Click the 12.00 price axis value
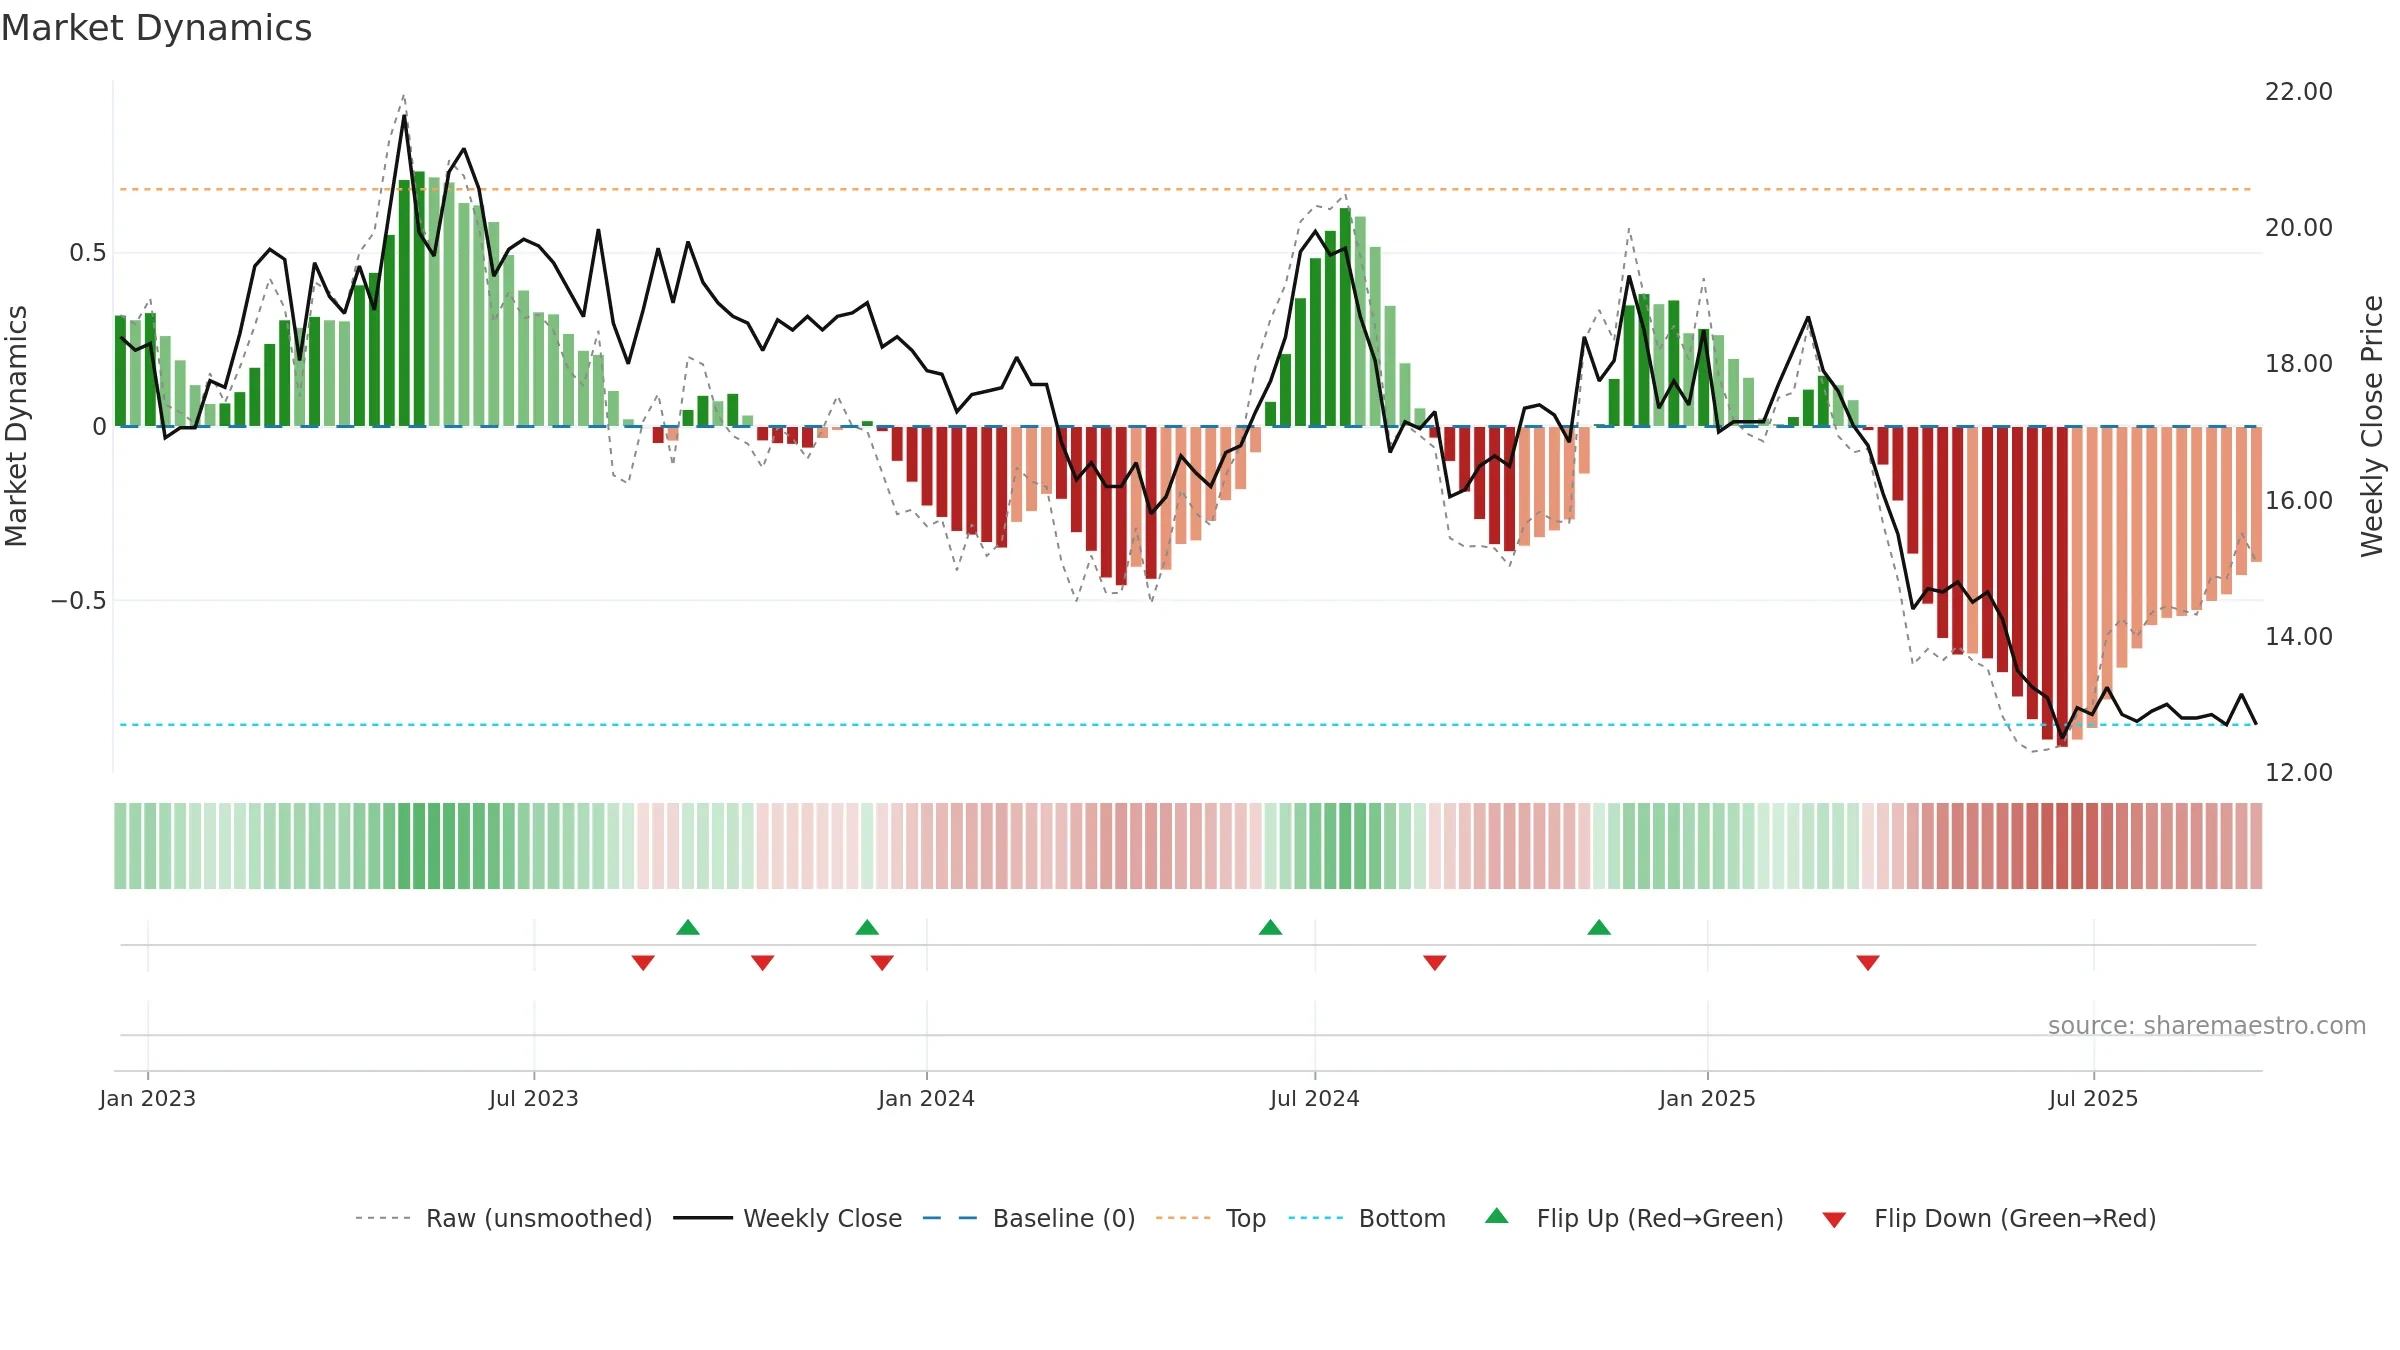This screenshot has height=1350, width=2400. point(2299,772)
